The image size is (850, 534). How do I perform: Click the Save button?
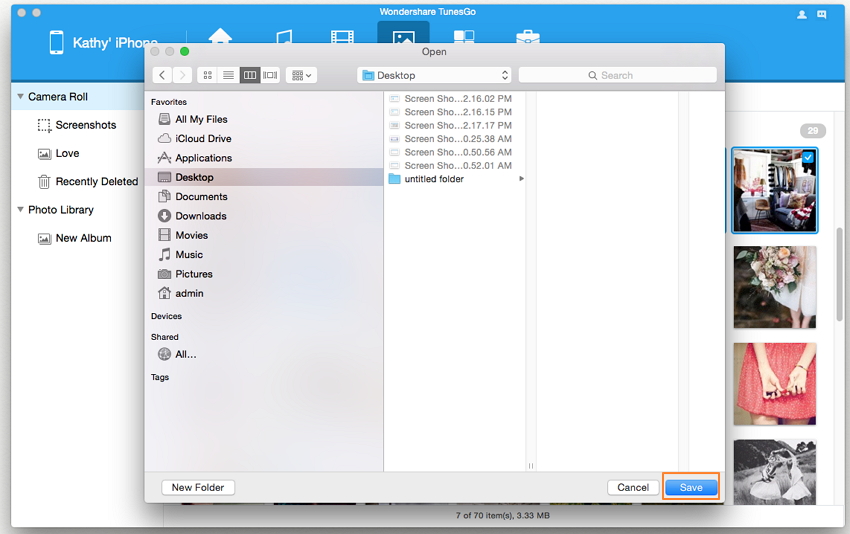coord(691,487)
